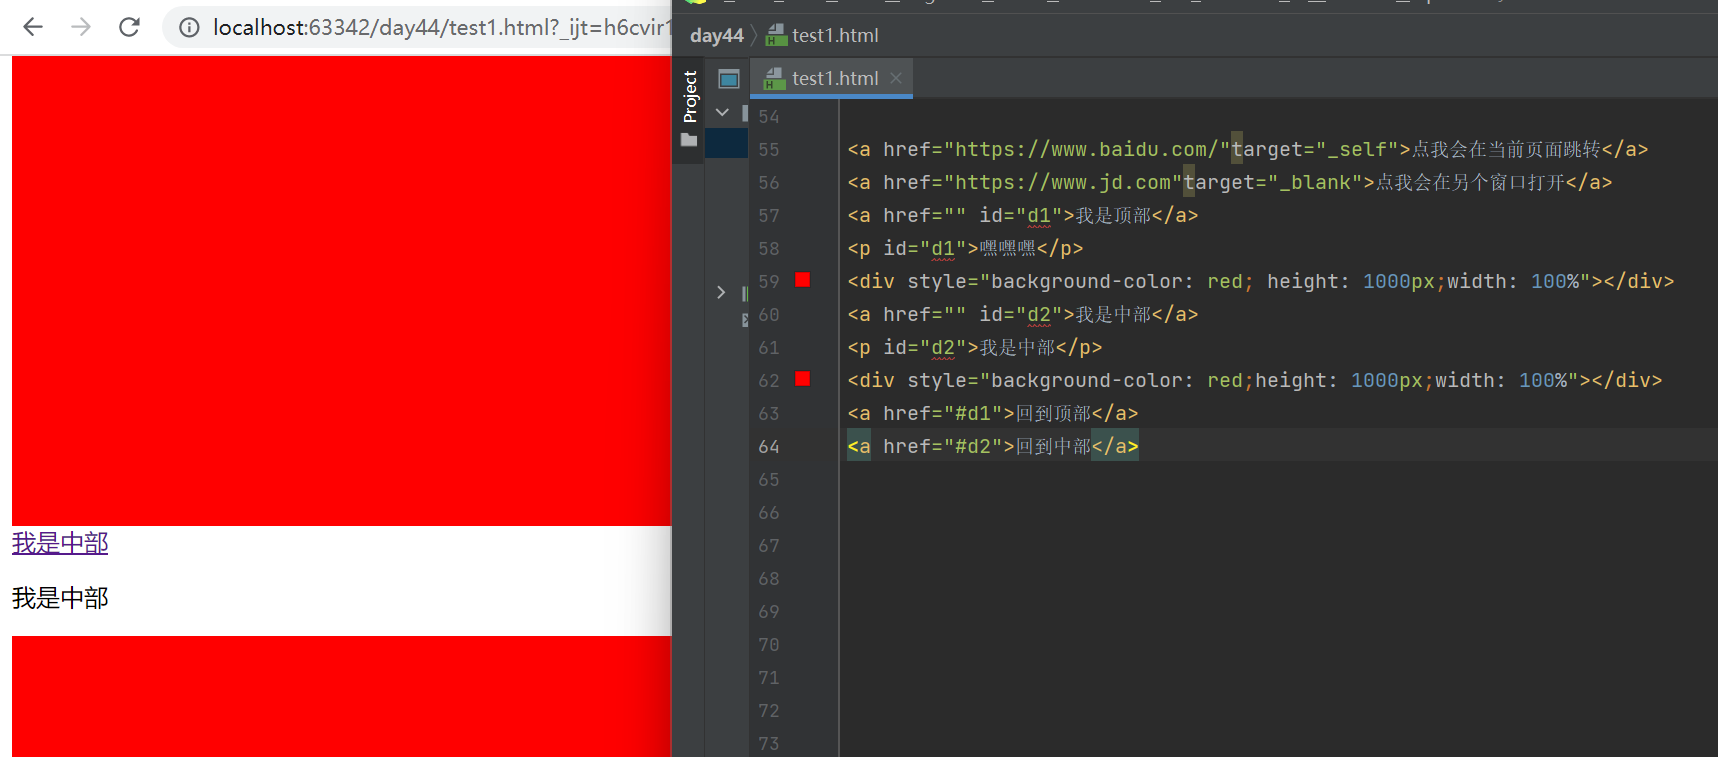The image size is (1718, 757).
Task: Click line number 65 in the gutter
Action: [768, 480]
